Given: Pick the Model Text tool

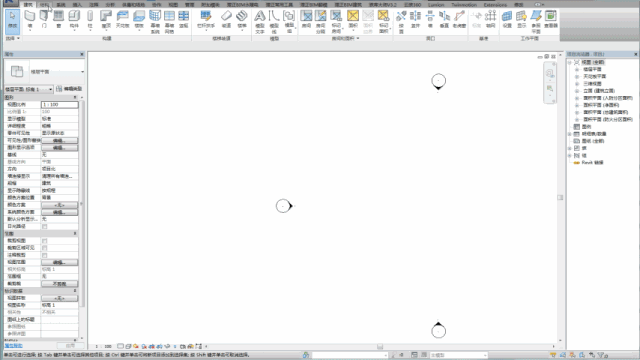Looking at the screenshot, I should [260, 22].
